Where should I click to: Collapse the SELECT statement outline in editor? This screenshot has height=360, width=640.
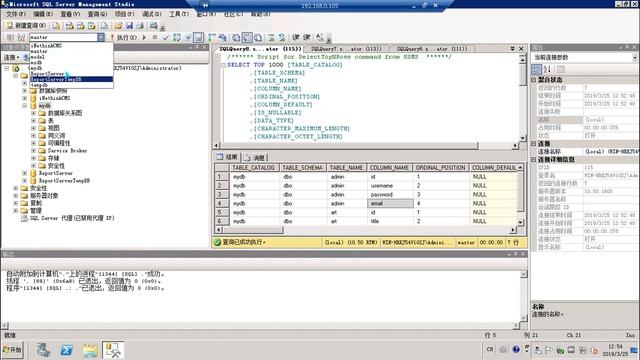tap(223, 65)
